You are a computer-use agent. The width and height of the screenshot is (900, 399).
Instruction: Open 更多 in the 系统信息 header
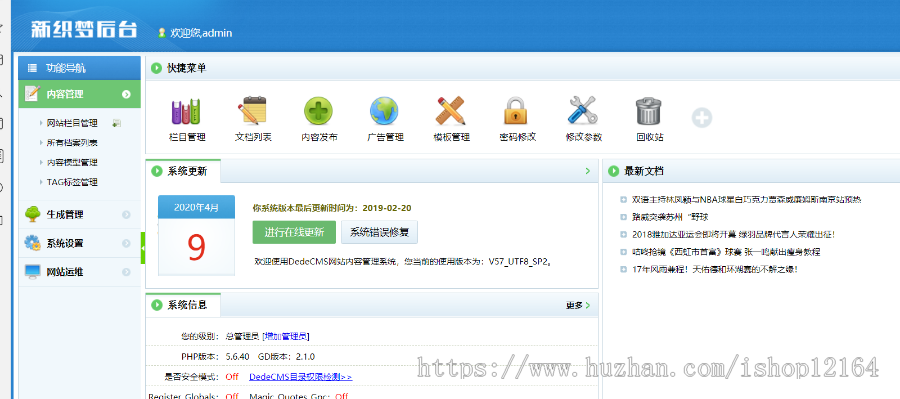pos(577,305)
